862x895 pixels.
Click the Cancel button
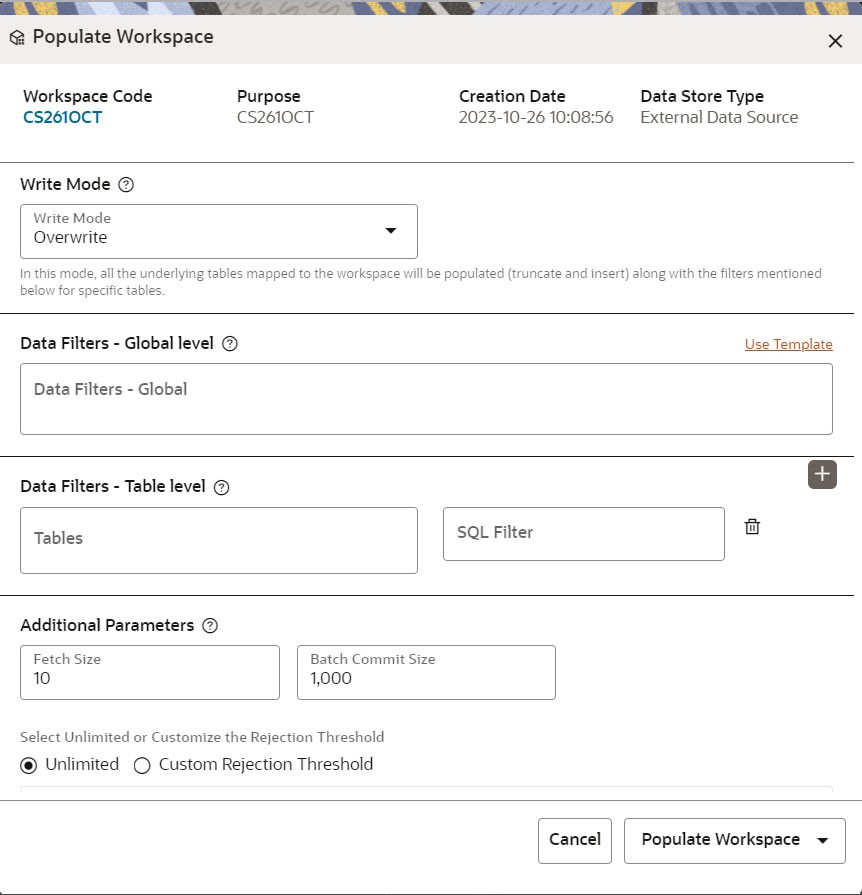(x=574, y=840)
